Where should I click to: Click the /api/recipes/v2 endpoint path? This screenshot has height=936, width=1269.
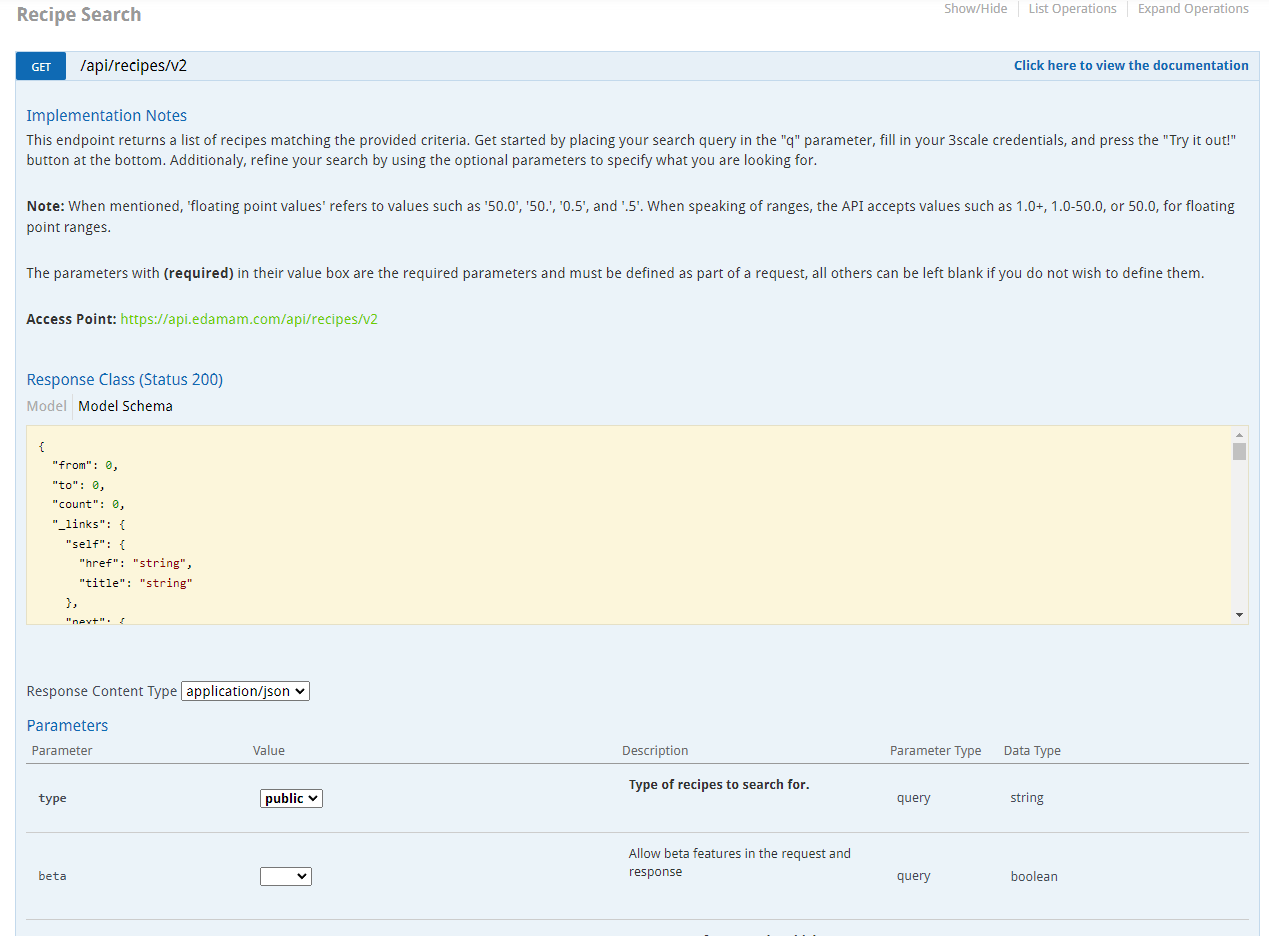coord(134,66)
